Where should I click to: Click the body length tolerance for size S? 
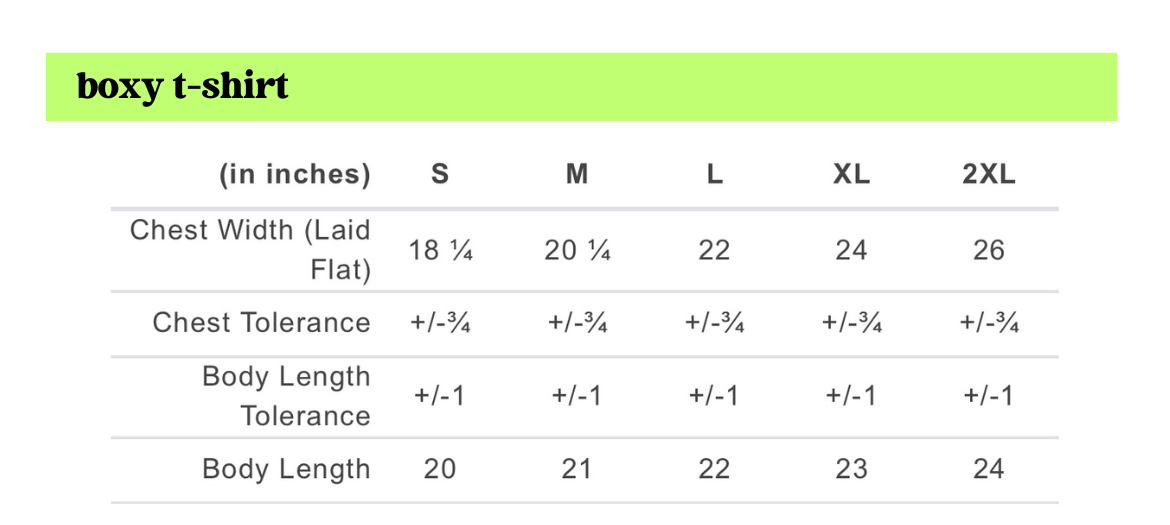[440, 396]
